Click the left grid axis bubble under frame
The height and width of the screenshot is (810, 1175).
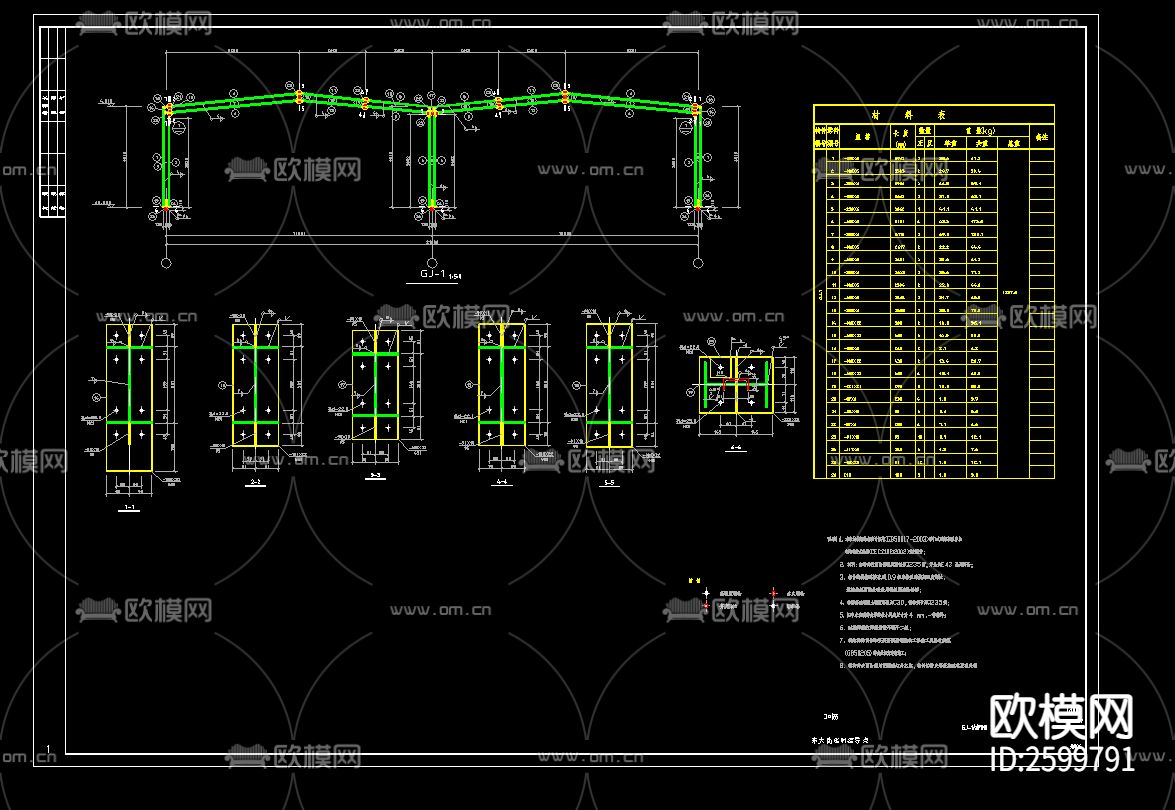166,263
